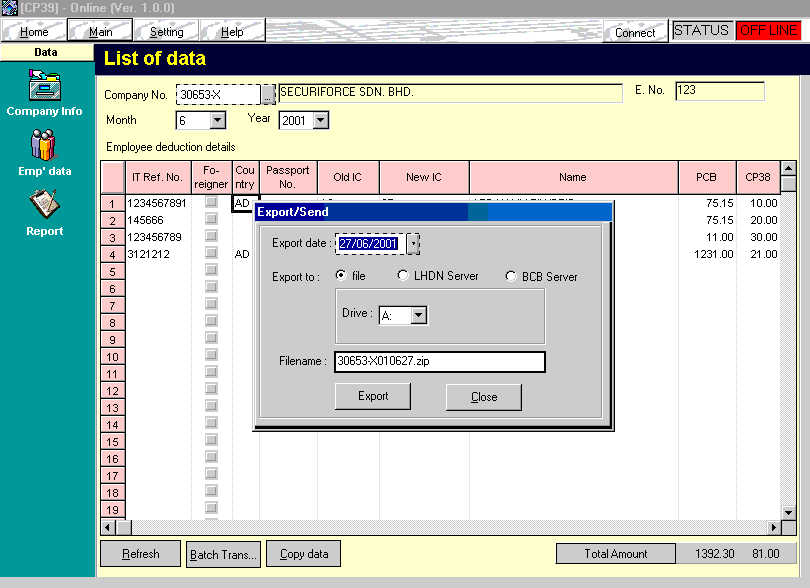Open the Drive selection dropdown
The image size is (810, 588).
419,315
